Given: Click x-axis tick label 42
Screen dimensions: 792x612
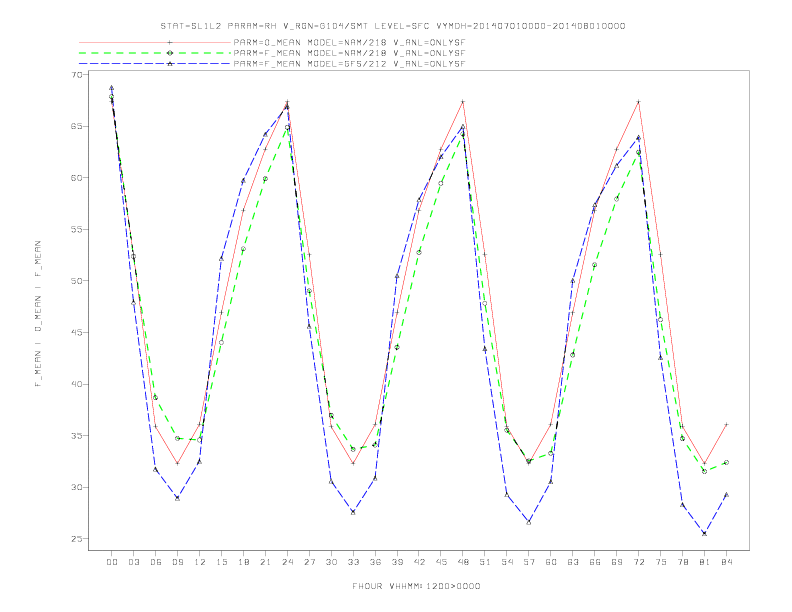Looking at the screenshot, I should (x=419, y=562).
